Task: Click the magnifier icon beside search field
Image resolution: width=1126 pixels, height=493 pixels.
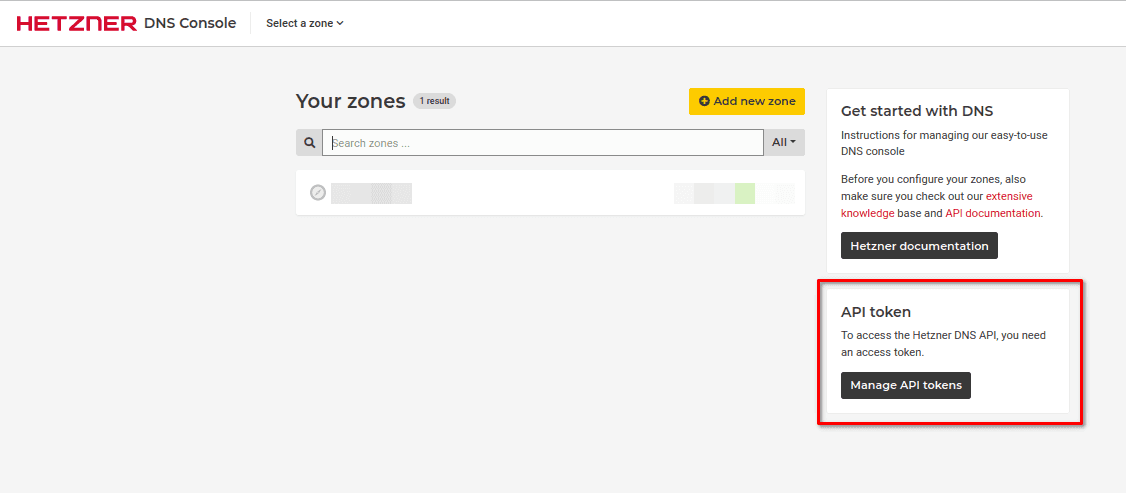Action: coord(310,143)
